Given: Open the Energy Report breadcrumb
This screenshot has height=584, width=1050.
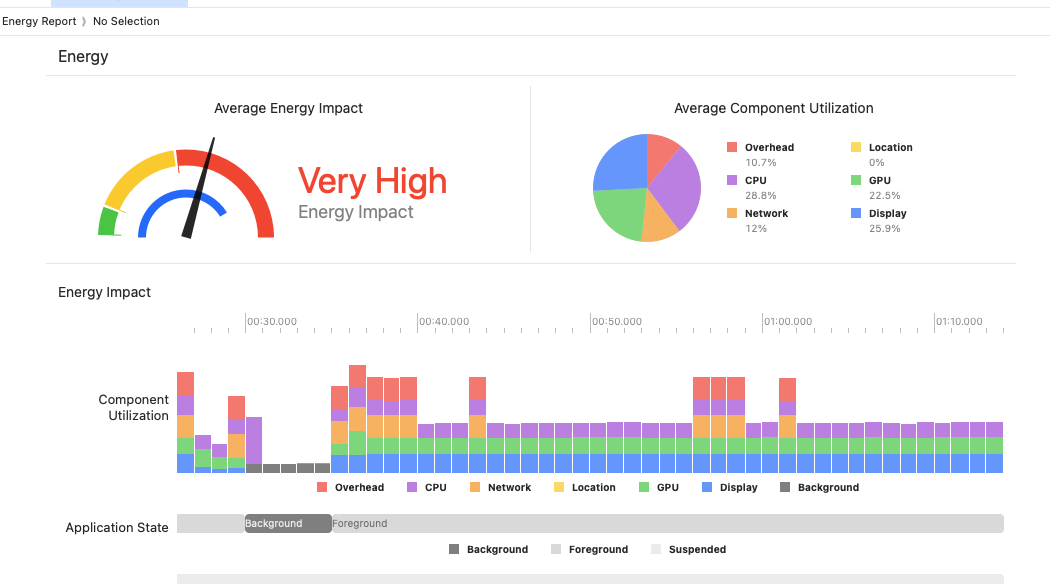Looking at the screenshot, I should tap(39, 21).
